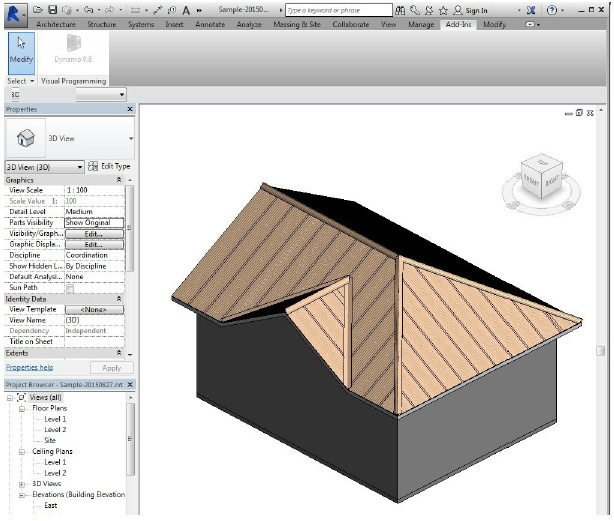Open the Architecture ribbon tab
Viewport: 614px width, 521px height.
tap(55, 23)
